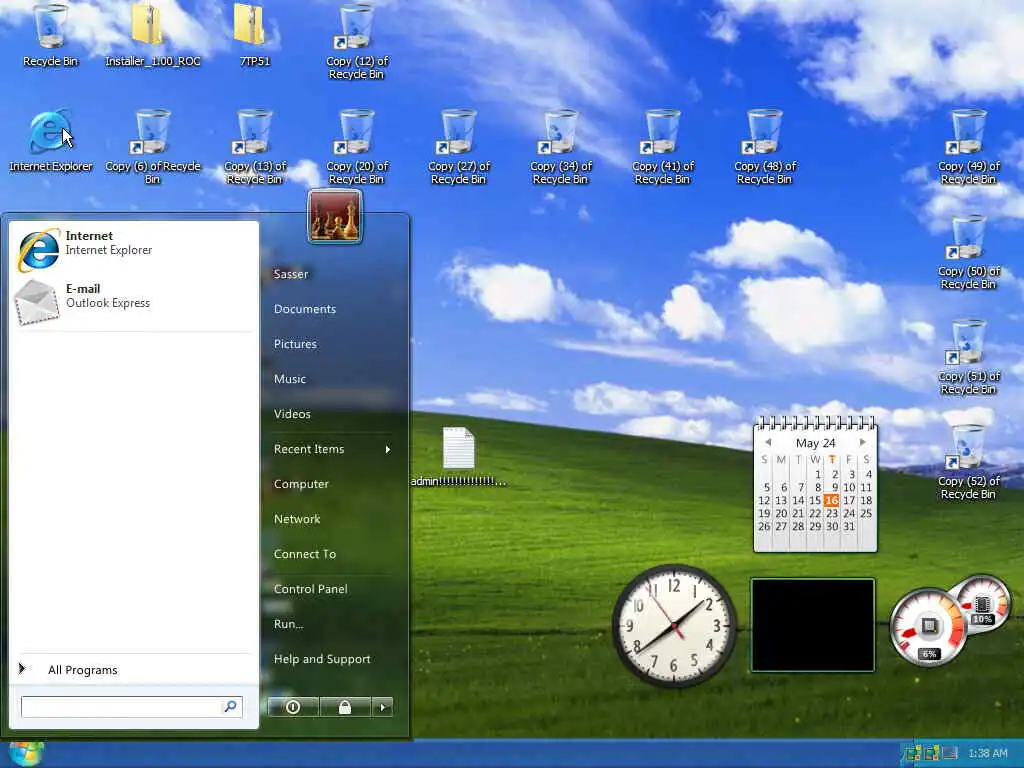Click the search magnifier icon
Viewport: 1024px width, 768px height.
(x=231, y=707)
